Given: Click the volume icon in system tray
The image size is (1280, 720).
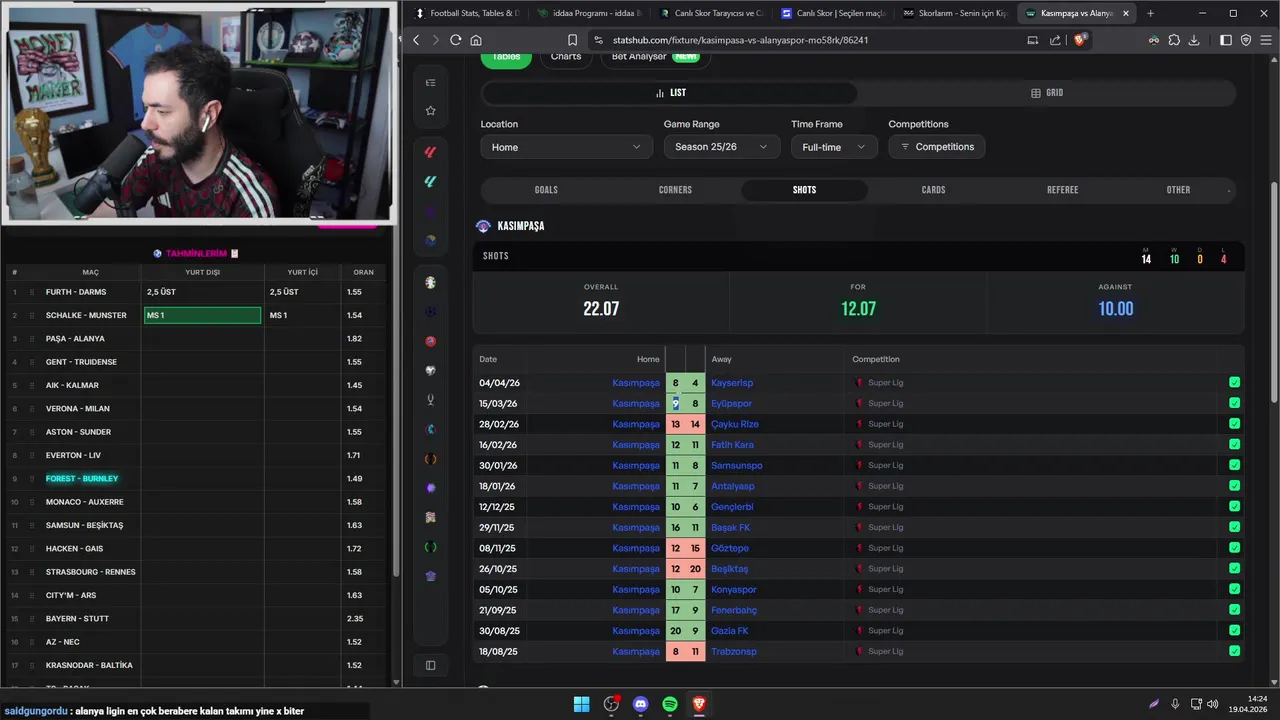Looking at the screenshot, I should [1212, 704].
